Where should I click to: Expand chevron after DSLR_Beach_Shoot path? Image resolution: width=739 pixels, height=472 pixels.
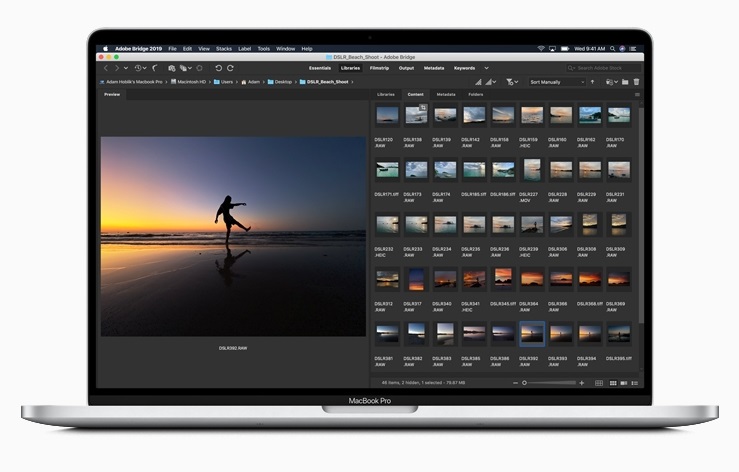coord(352,82)
